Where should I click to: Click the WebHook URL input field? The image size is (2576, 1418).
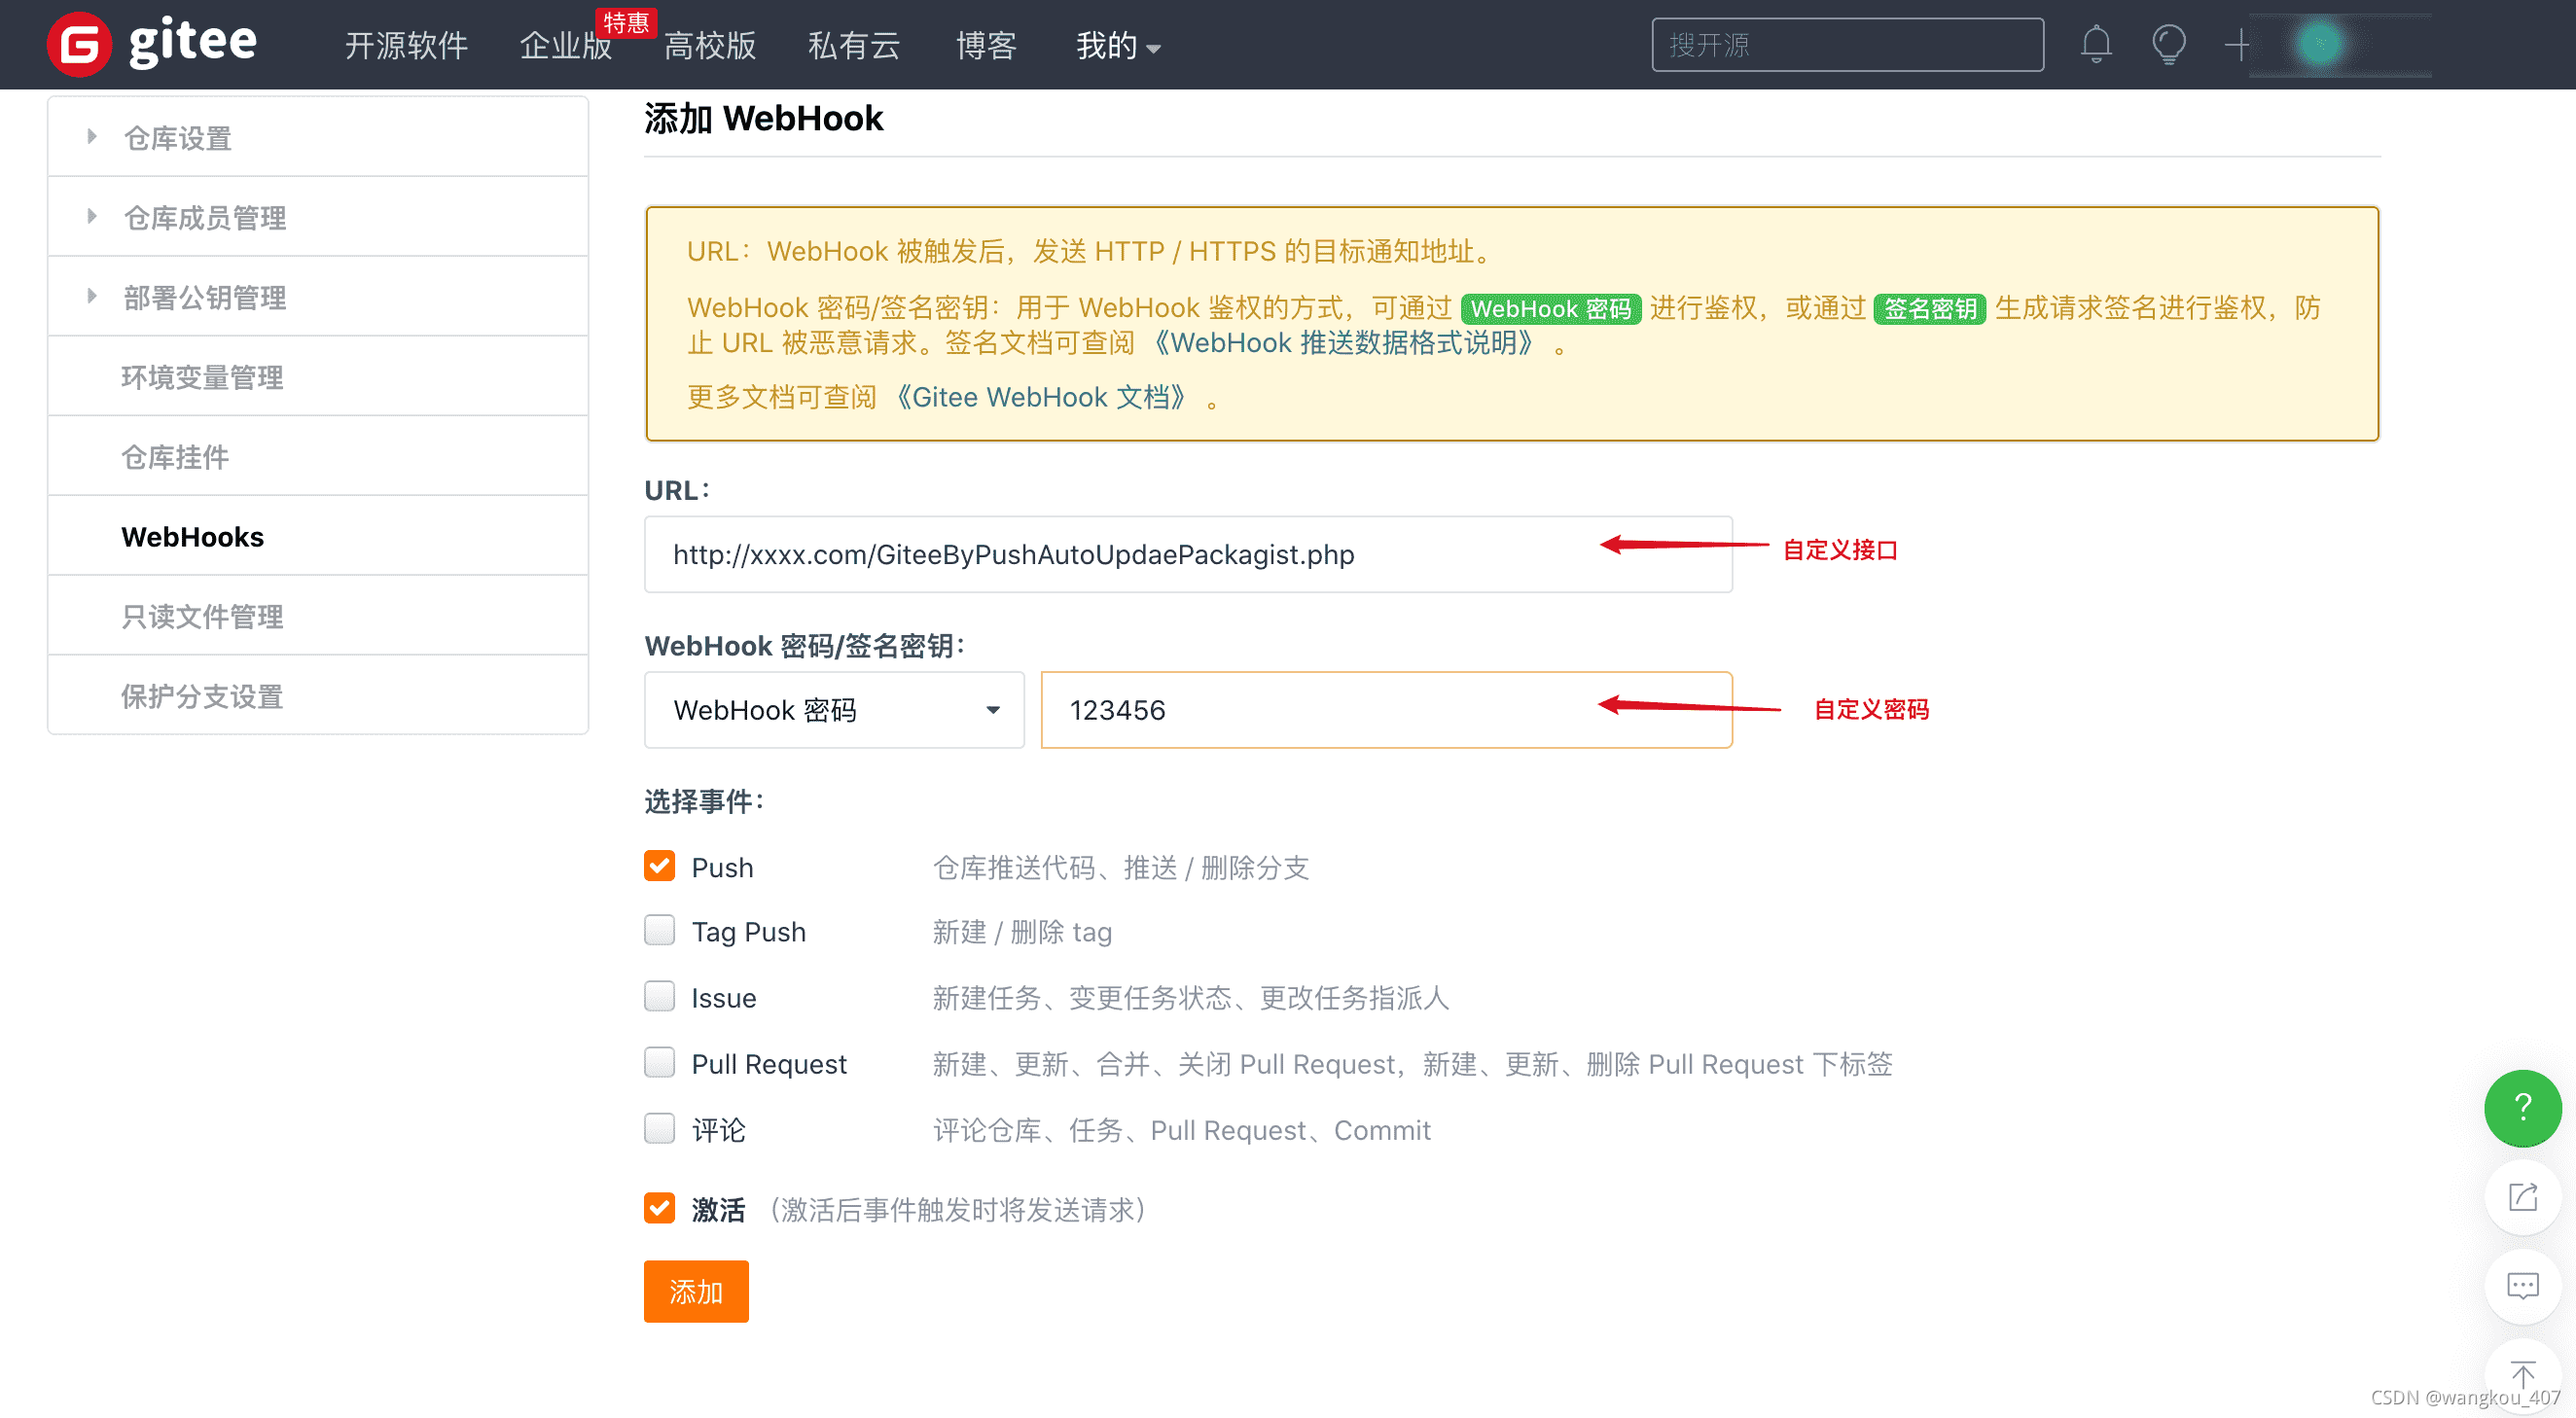pyautogui.click(x=1120, y=554)
